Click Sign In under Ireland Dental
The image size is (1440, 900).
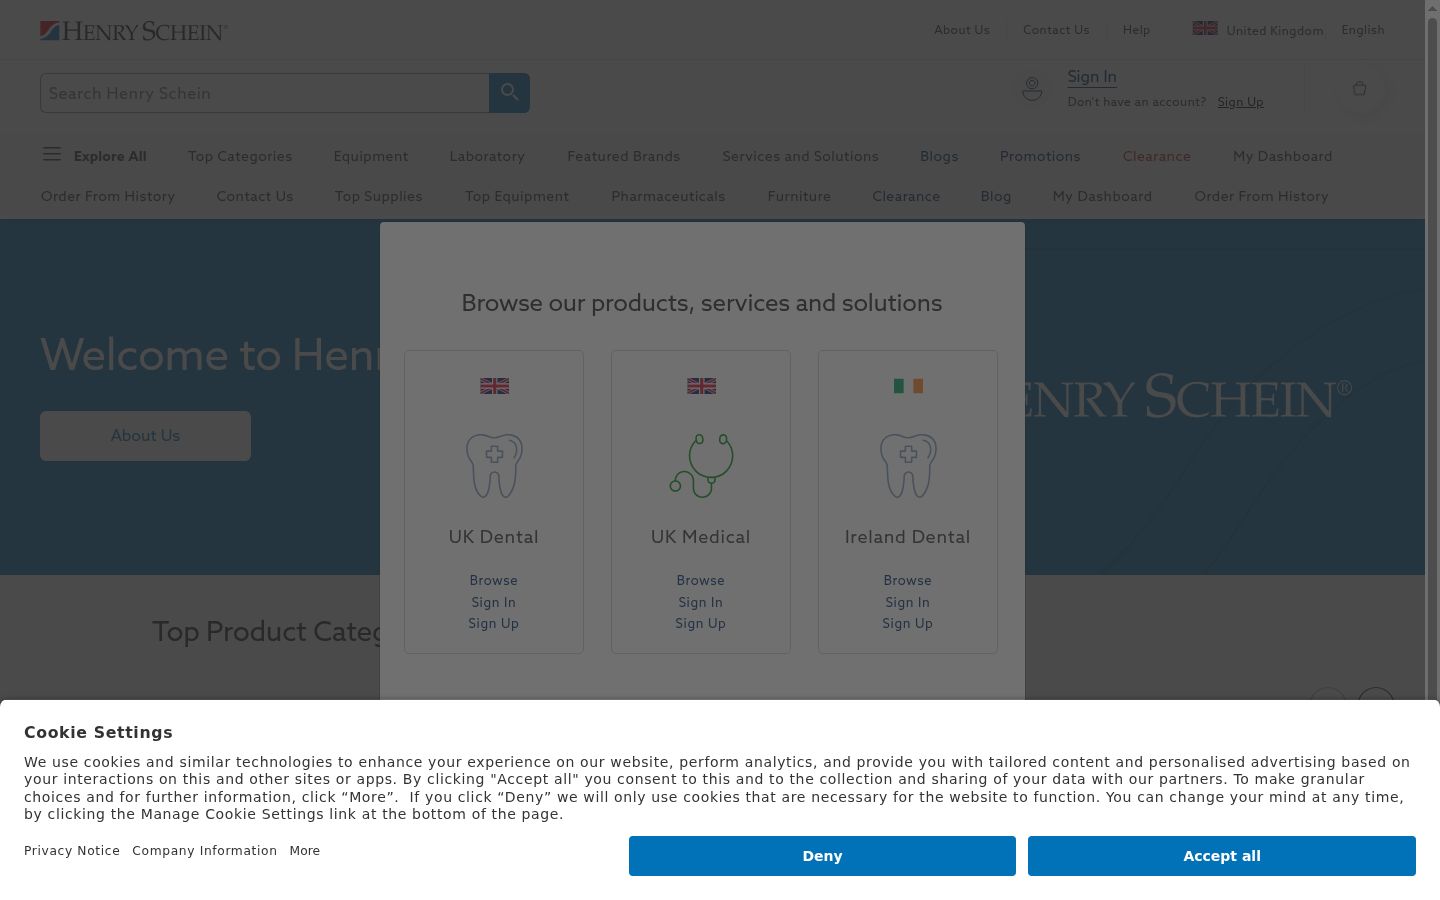[908, 602]
